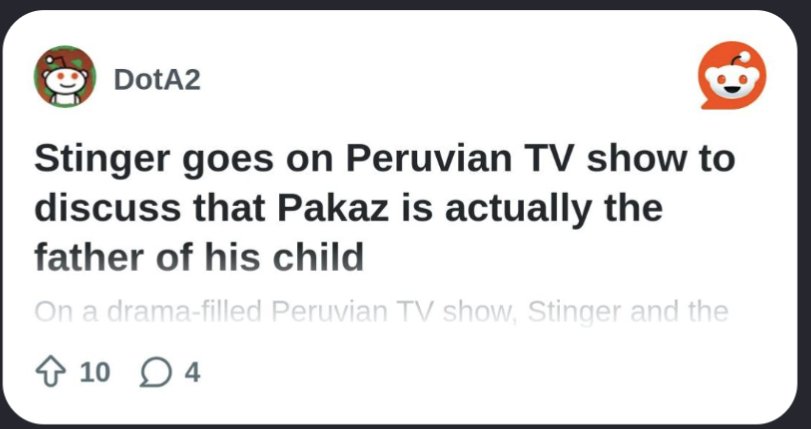811x429 pixels.
Task: Click the dark background outside the post card
Action: pyautogui.click(x=400, y=5)
